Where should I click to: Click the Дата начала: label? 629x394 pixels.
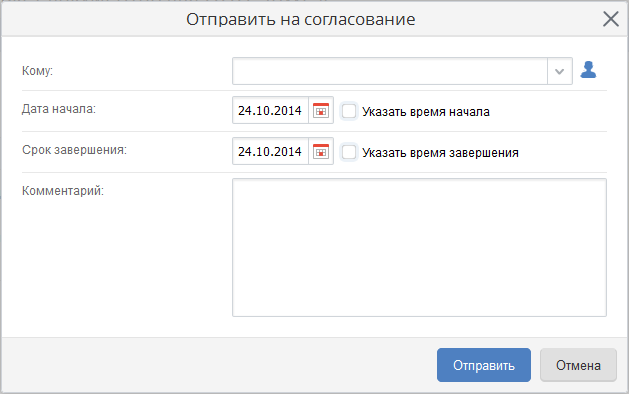(59, 109)
